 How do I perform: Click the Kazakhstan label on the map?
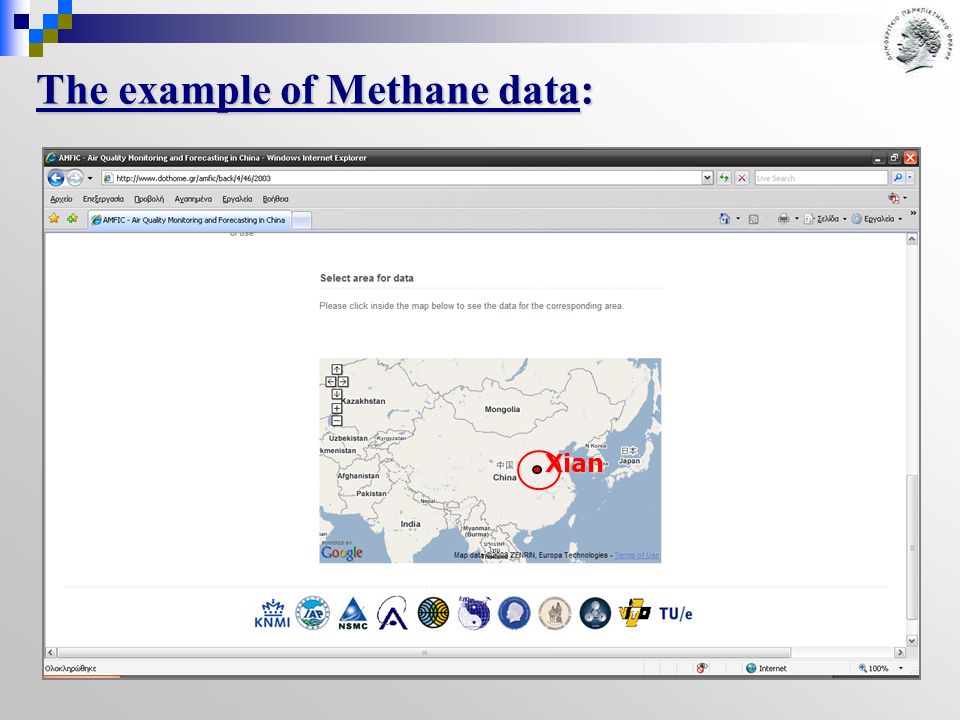pyautogui.click(x=363, y=401)
